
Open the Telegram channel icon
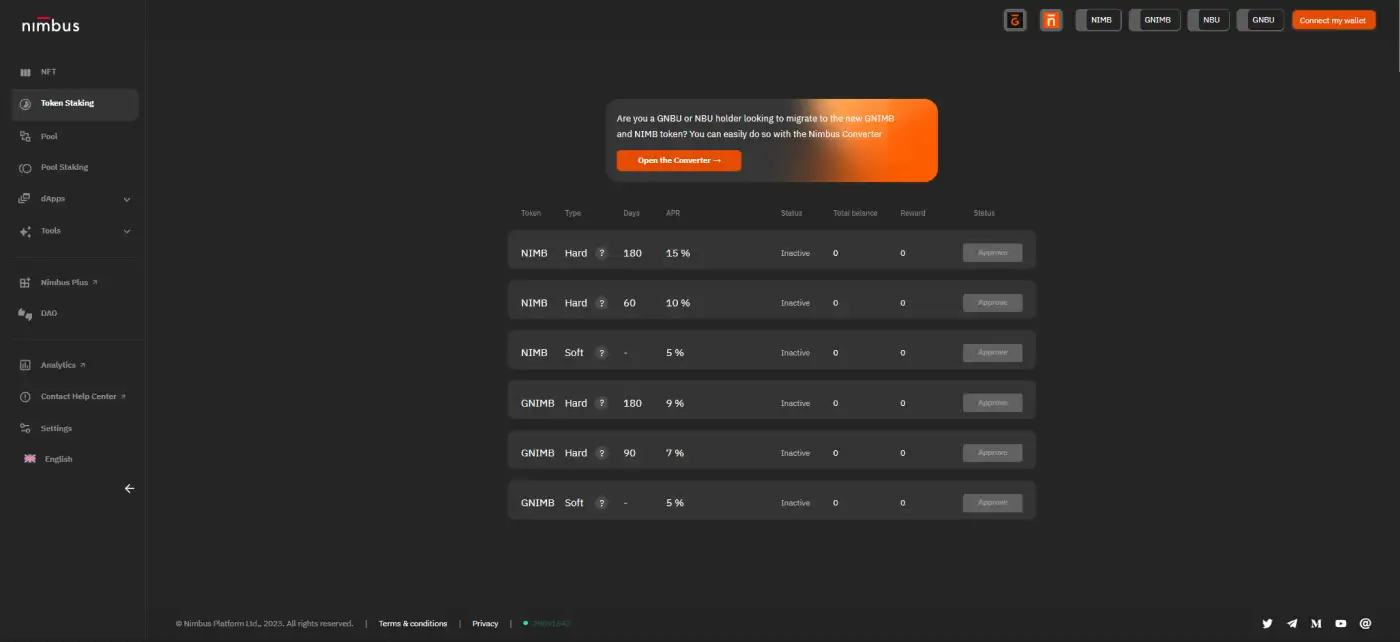coord(1292,623)
